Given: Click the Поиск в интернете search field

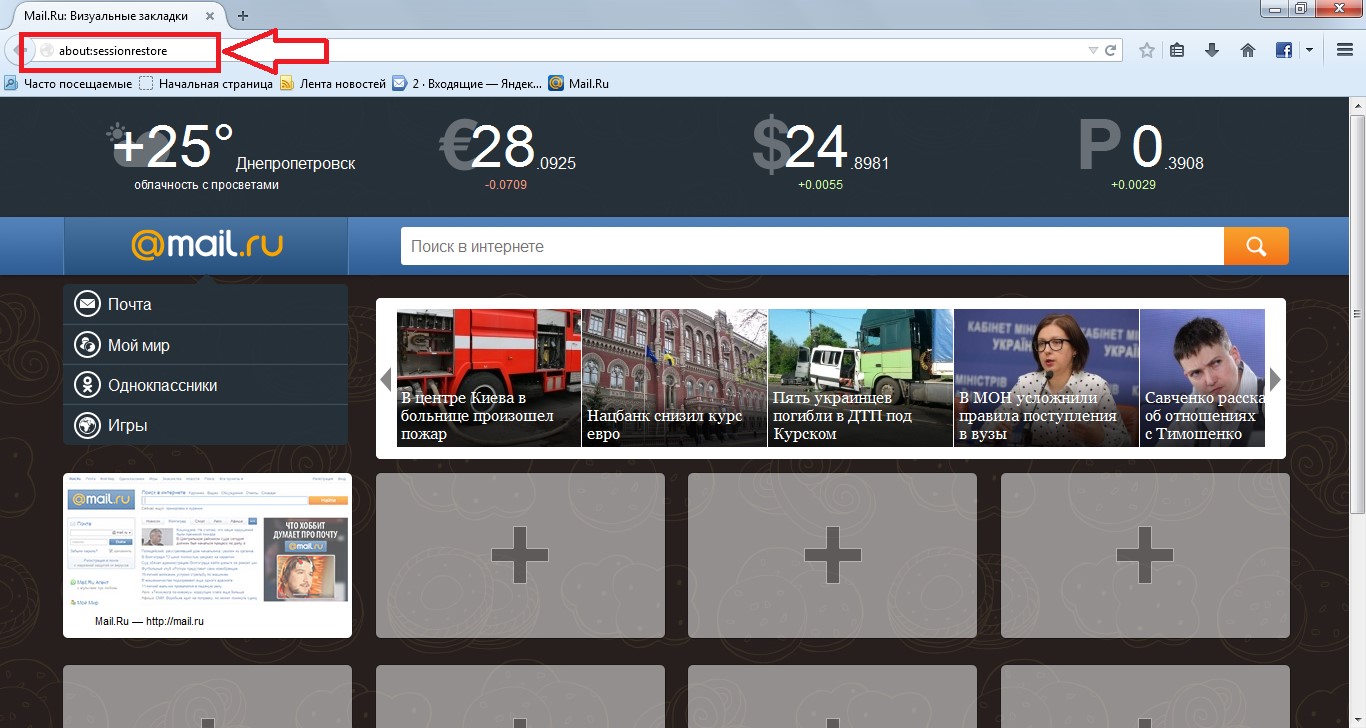Looking at the screenshot, I should coord(811,246).
